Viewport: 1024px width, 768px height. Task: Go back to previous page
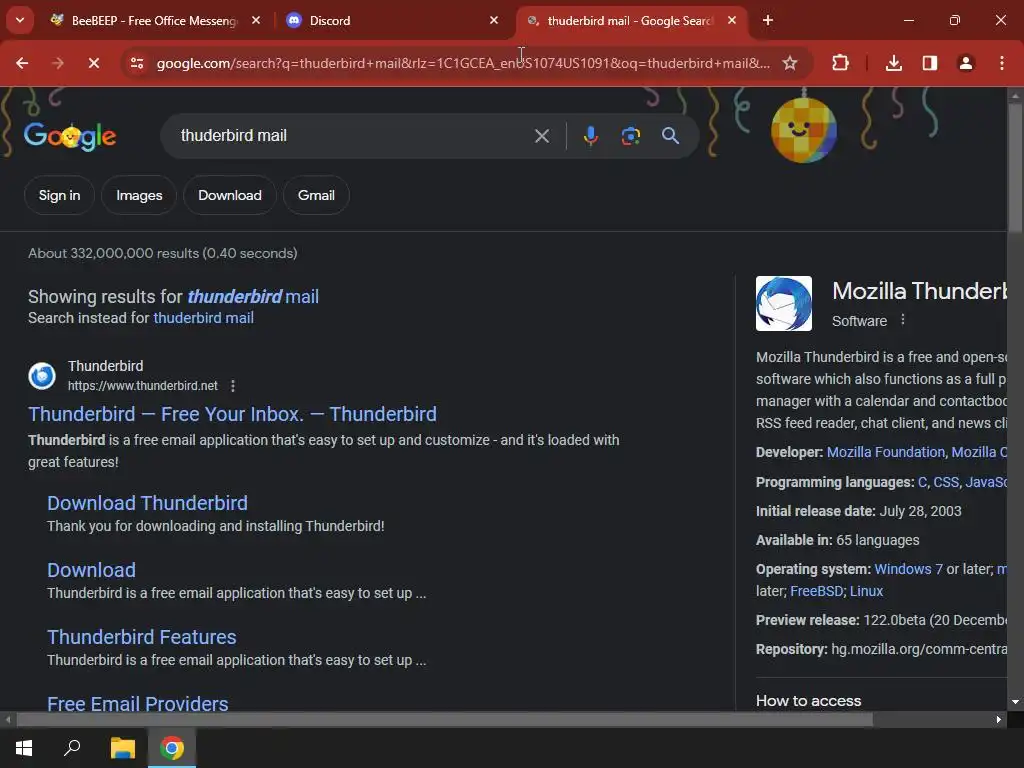pos(22,63)
